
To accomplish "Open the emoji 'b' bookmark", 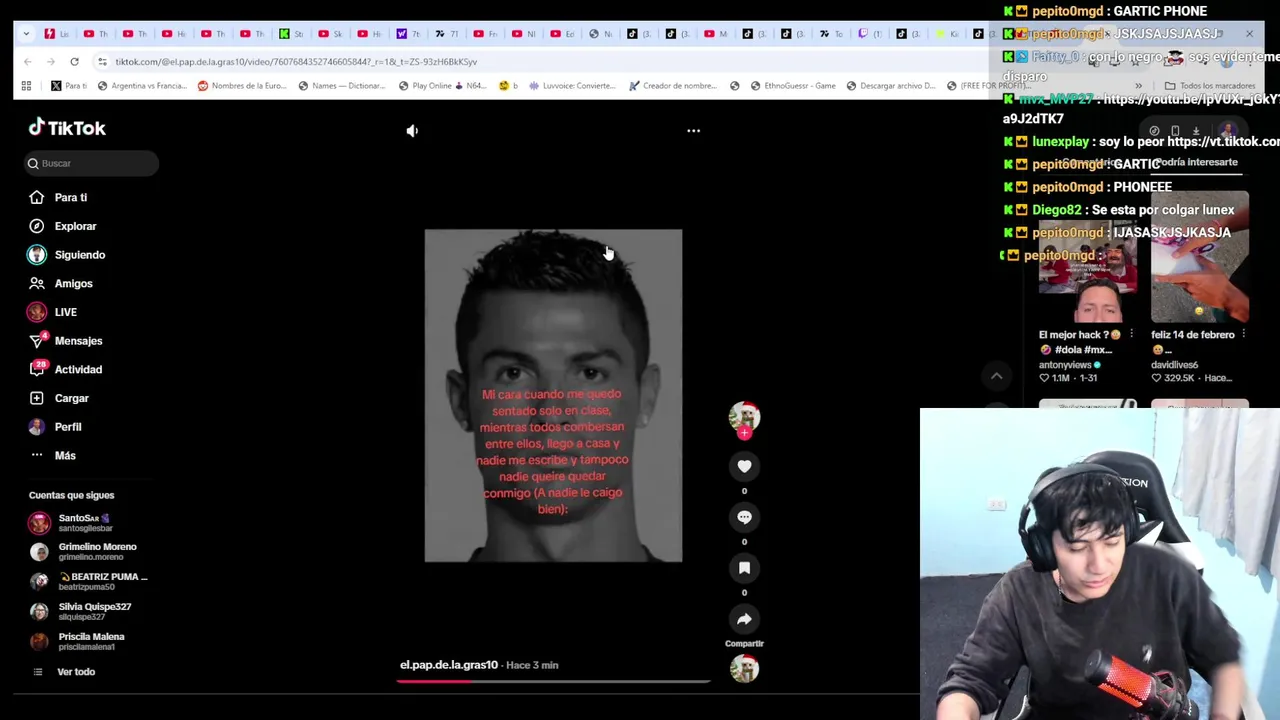I will click(x=508, y=86).
